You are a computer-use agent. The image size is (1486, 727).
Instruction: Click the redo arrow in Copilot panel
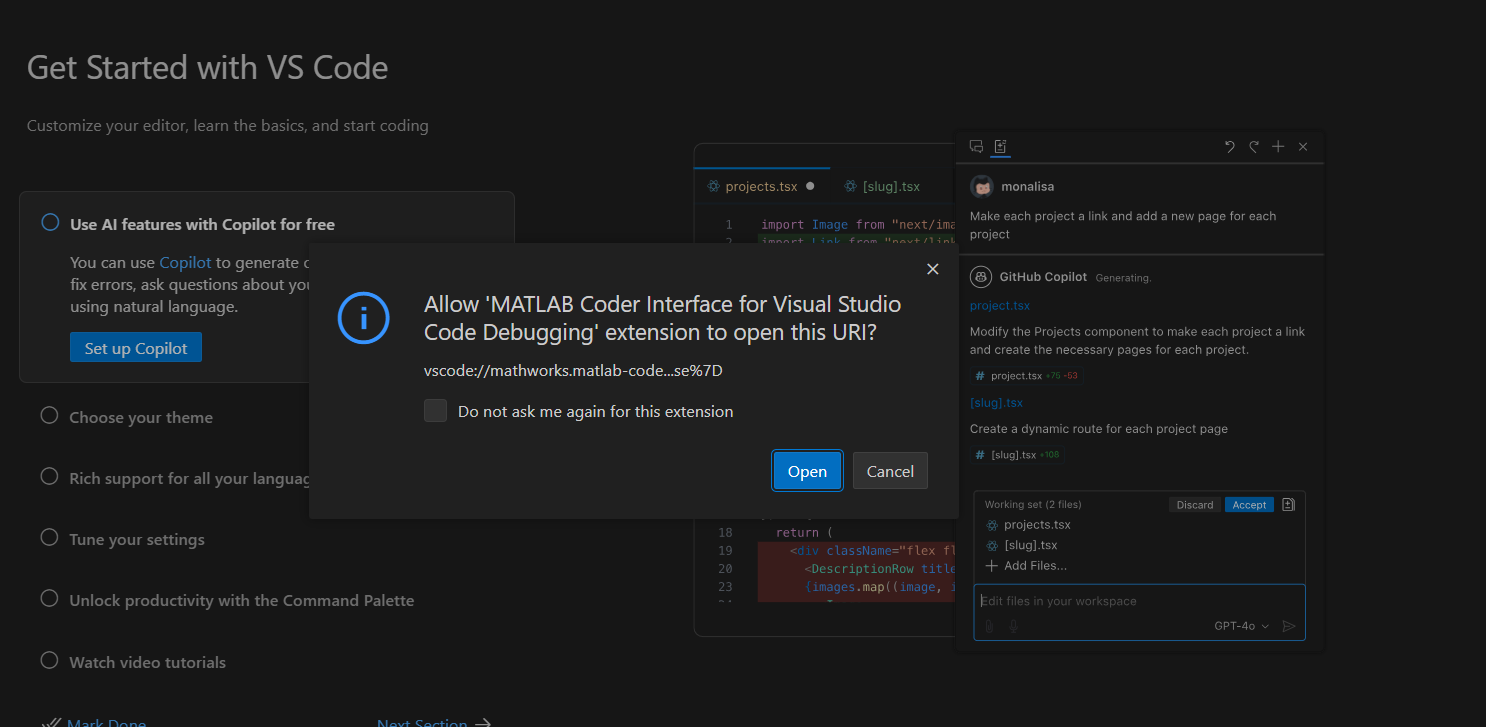1254,147
